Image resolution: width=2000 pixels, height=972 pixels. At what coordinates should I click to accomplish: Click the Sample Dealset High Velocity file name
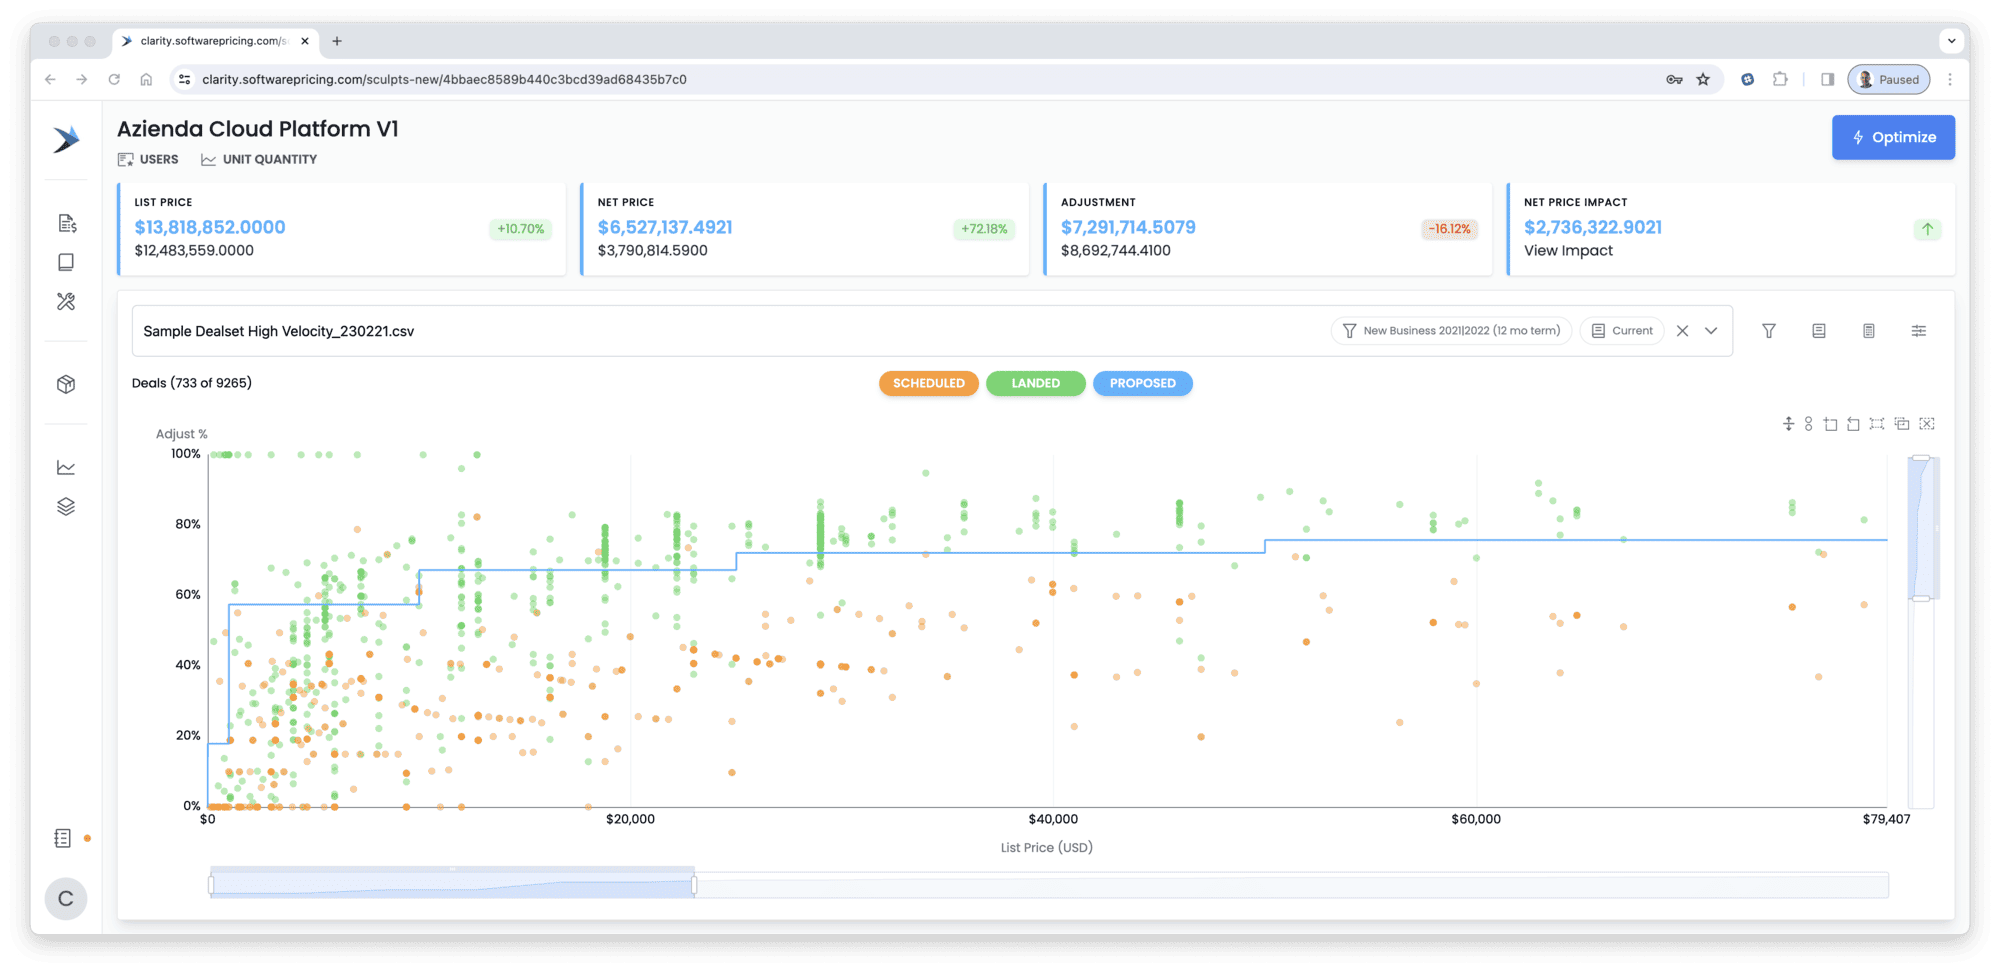coord(278,331)
